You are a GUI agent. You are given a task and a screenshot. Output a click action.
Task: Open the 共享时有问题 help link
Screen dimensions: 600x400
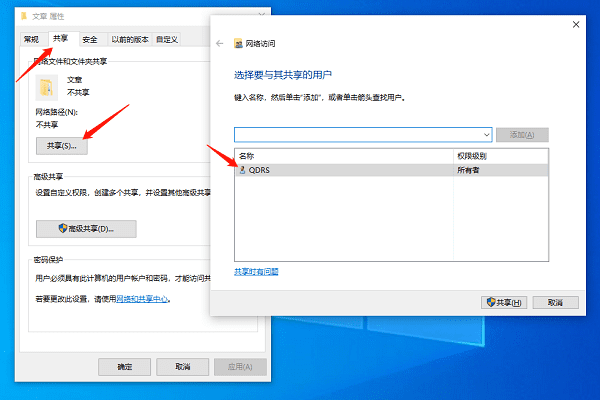[256, 272]
